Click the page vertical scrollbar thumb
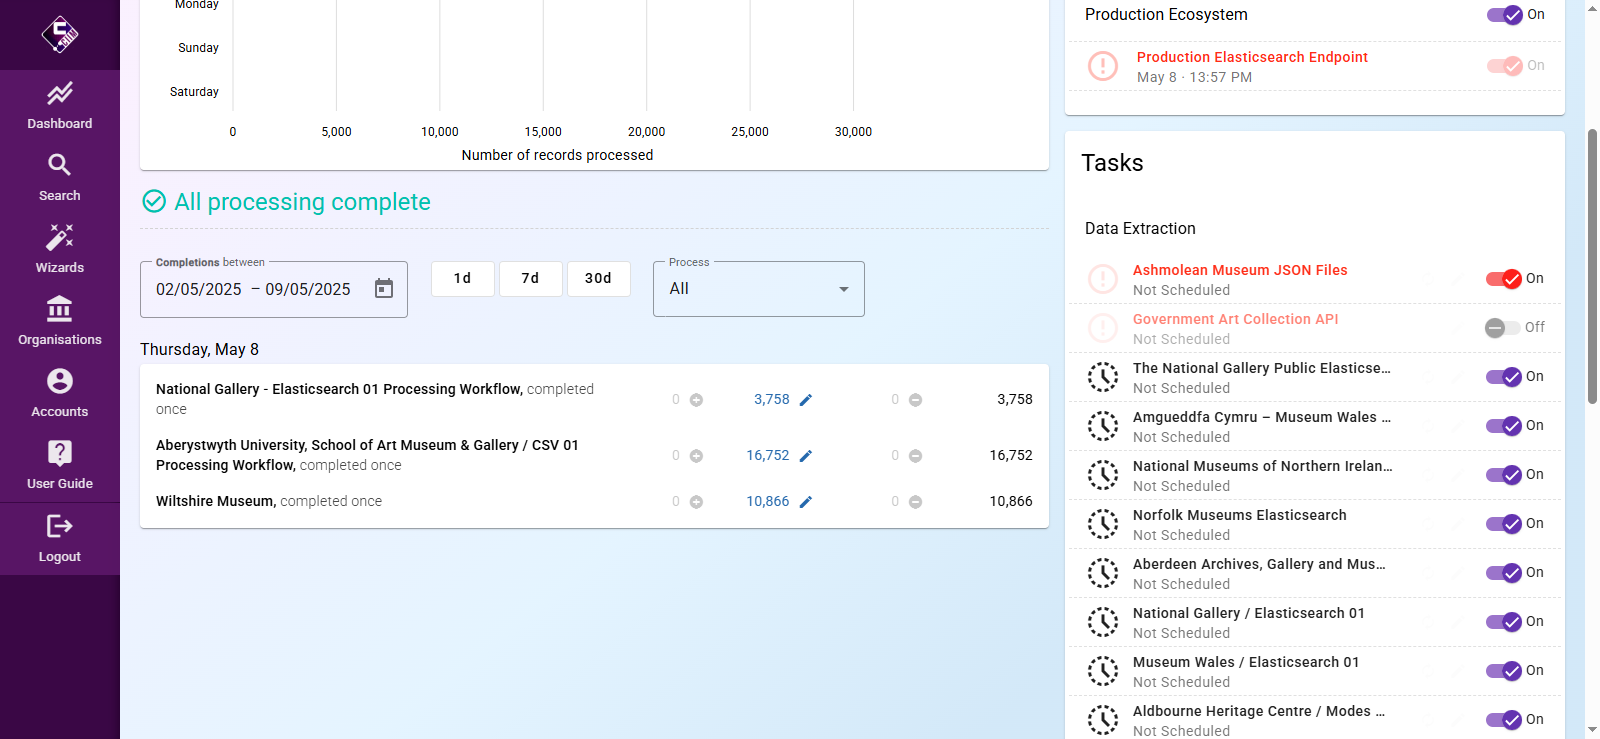 coord(1592,266)
